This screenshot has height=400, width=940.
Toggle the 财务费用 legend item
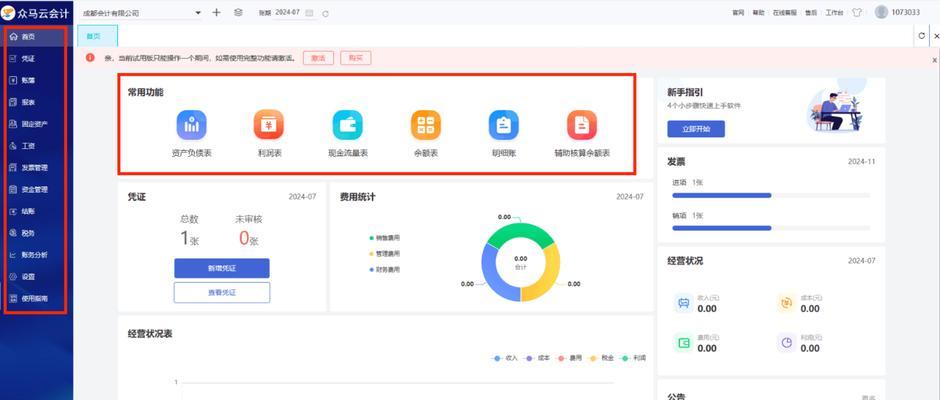(385, 270)
